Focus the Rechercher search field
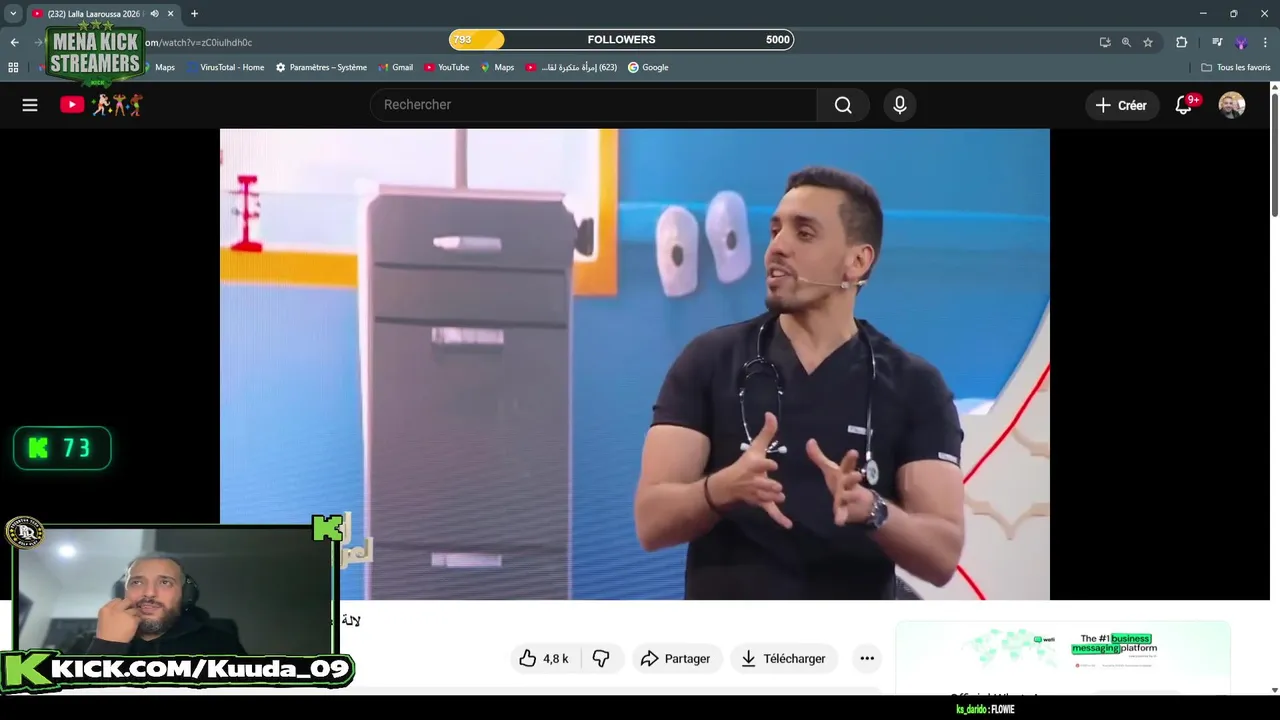The height and width of the screenshot is (720, 1280). click(594, 105)
